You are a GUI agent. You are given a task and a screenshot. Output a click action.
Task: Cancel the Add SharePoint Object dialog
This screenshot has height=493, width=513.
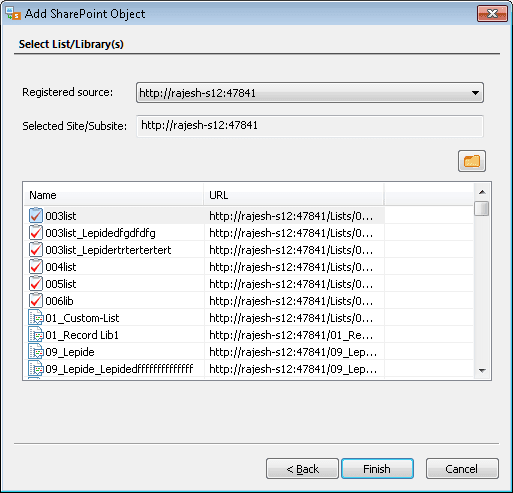click(462, 469)
